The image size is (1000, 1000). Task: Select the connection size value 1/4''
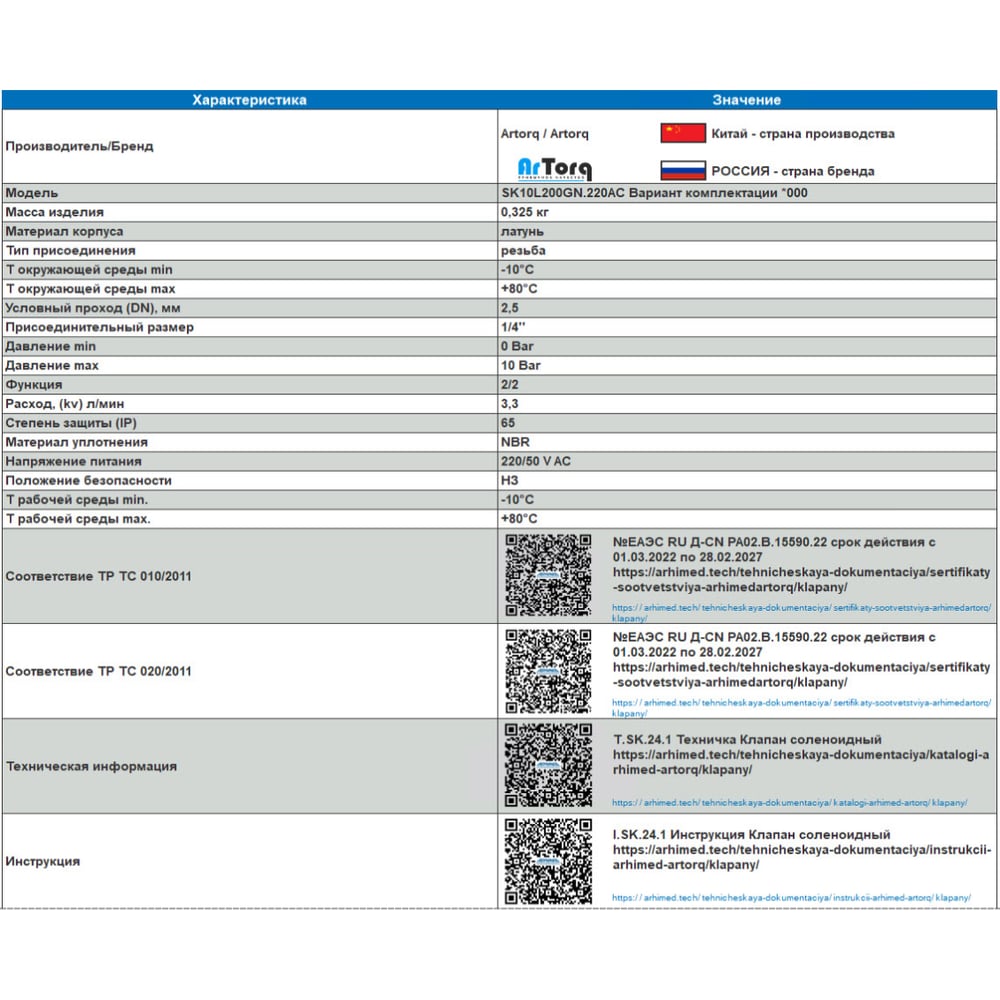tap(513, 327)
